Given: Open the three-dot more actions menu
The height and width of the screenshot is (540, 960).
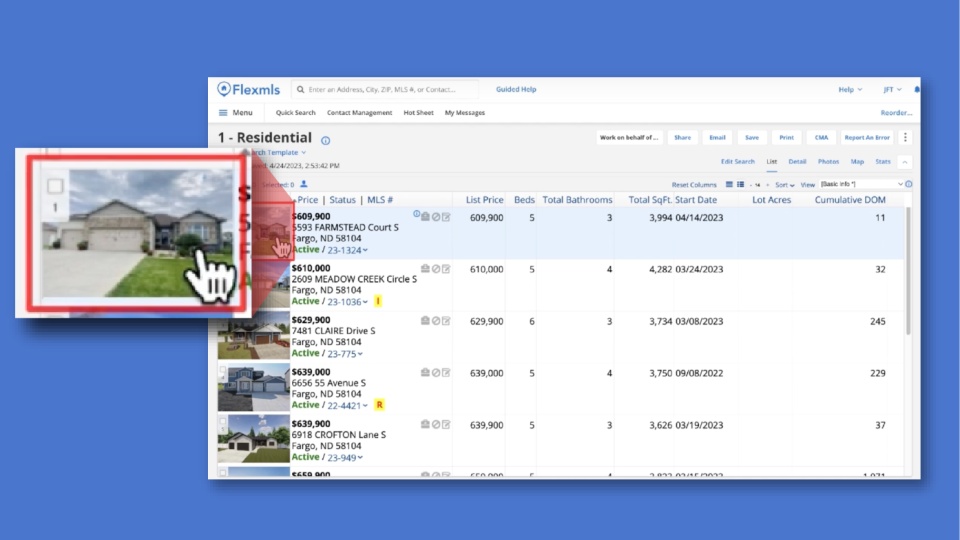Looking at the screenshot, I should (905, 137).
